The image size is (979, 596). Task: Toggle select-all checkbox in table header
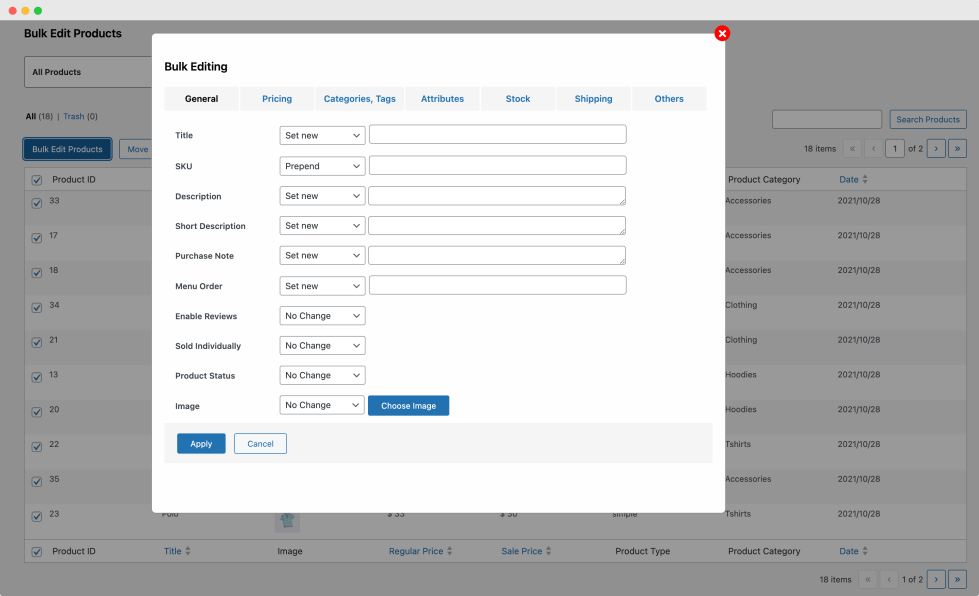click(x=37, y=180)
